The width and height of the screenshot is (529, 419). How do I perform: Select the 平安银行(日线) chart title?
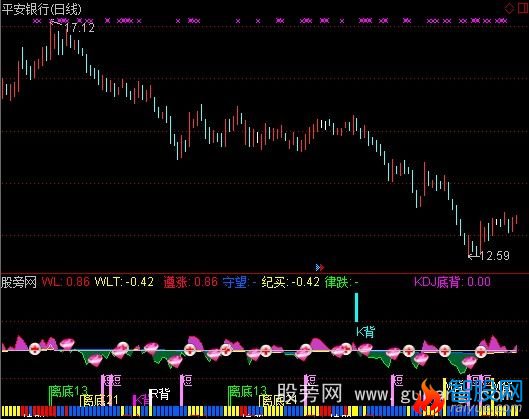coord(41,9)
